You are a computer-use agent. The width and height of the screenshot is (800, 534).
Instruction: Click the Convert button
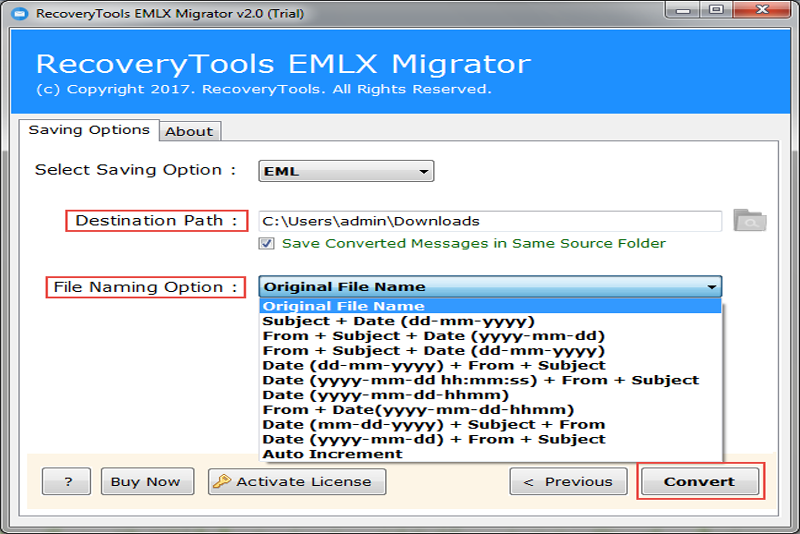coord(699,481)
